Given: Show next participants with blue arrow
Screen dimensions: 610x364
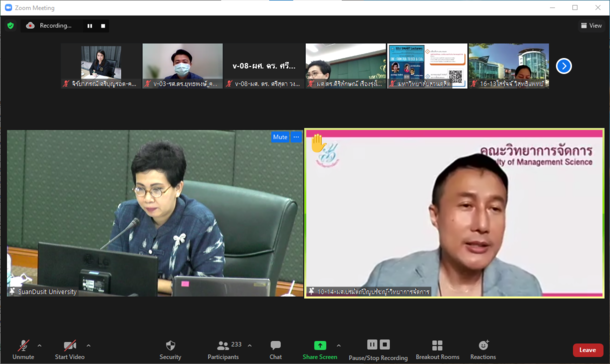Looking at the screenshot, I should 564,66.
